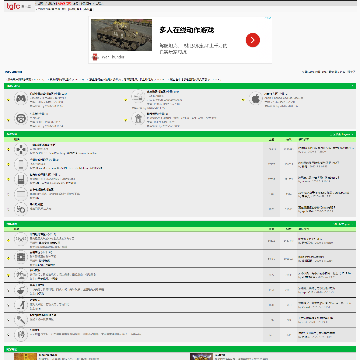Open the forum with the steering wheel icon
This screenshot has width=360, height=360.
(21, 118)
